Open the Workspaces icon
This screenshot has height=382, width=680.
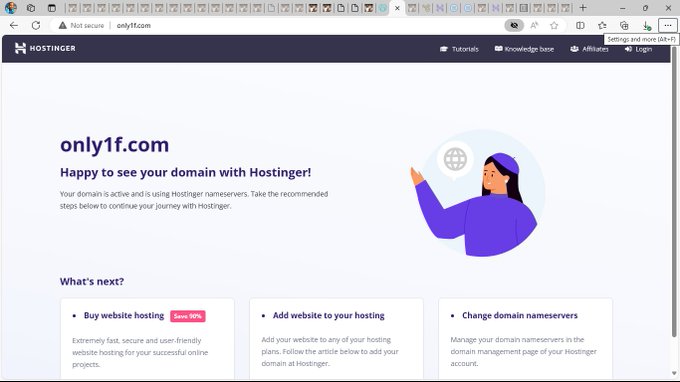31,8
